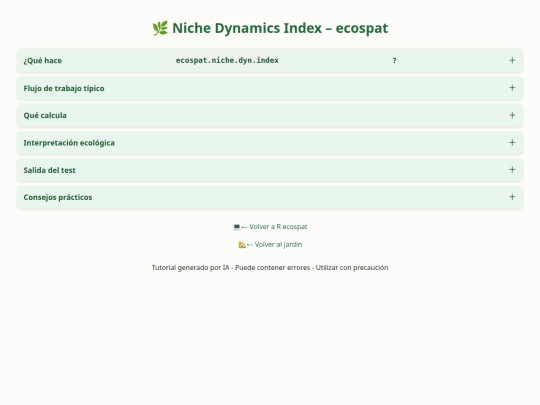Click the 'Niche Dynamics Index – ecospat' title
This screenshot has width=540, height=405.
point(280,28)
